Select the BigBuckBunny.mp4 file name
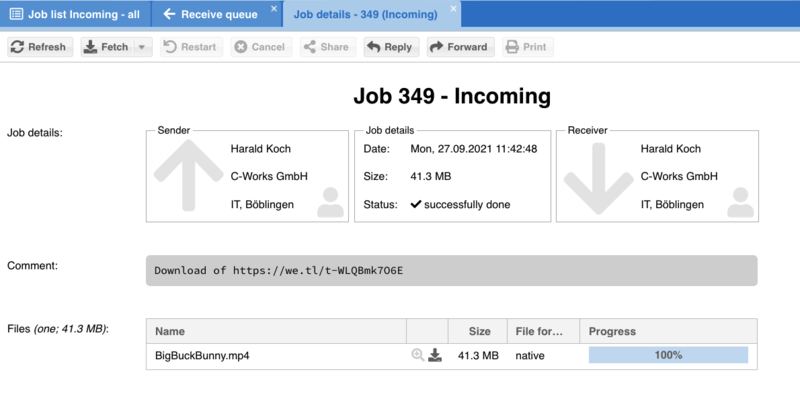 [202, 355]
